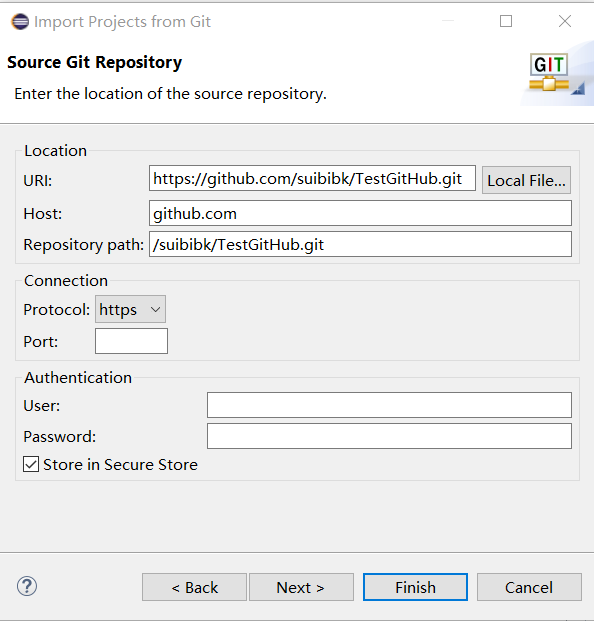The image size is (594, 621).
Task: Toggle the Store in Secure Store checkbox
Action: (x=31, y=464)
